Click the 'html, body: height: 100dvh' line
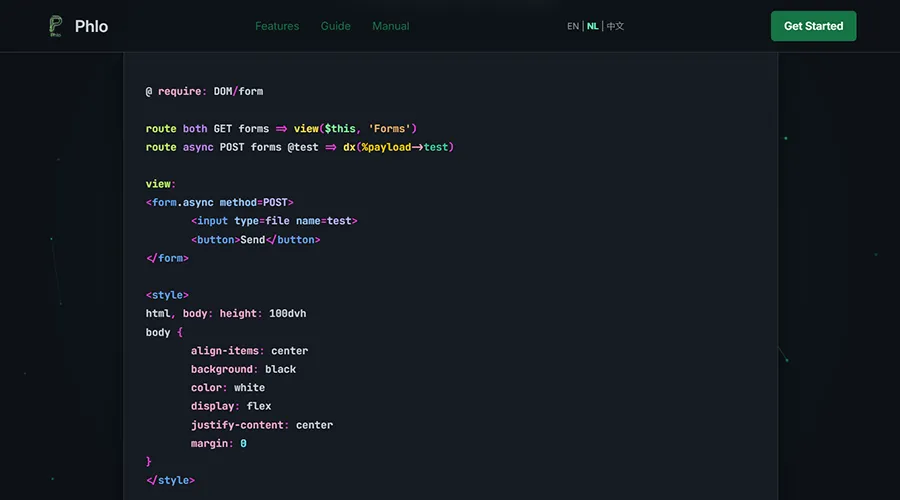The image size is (900, 500). click(x=226, y=313)
